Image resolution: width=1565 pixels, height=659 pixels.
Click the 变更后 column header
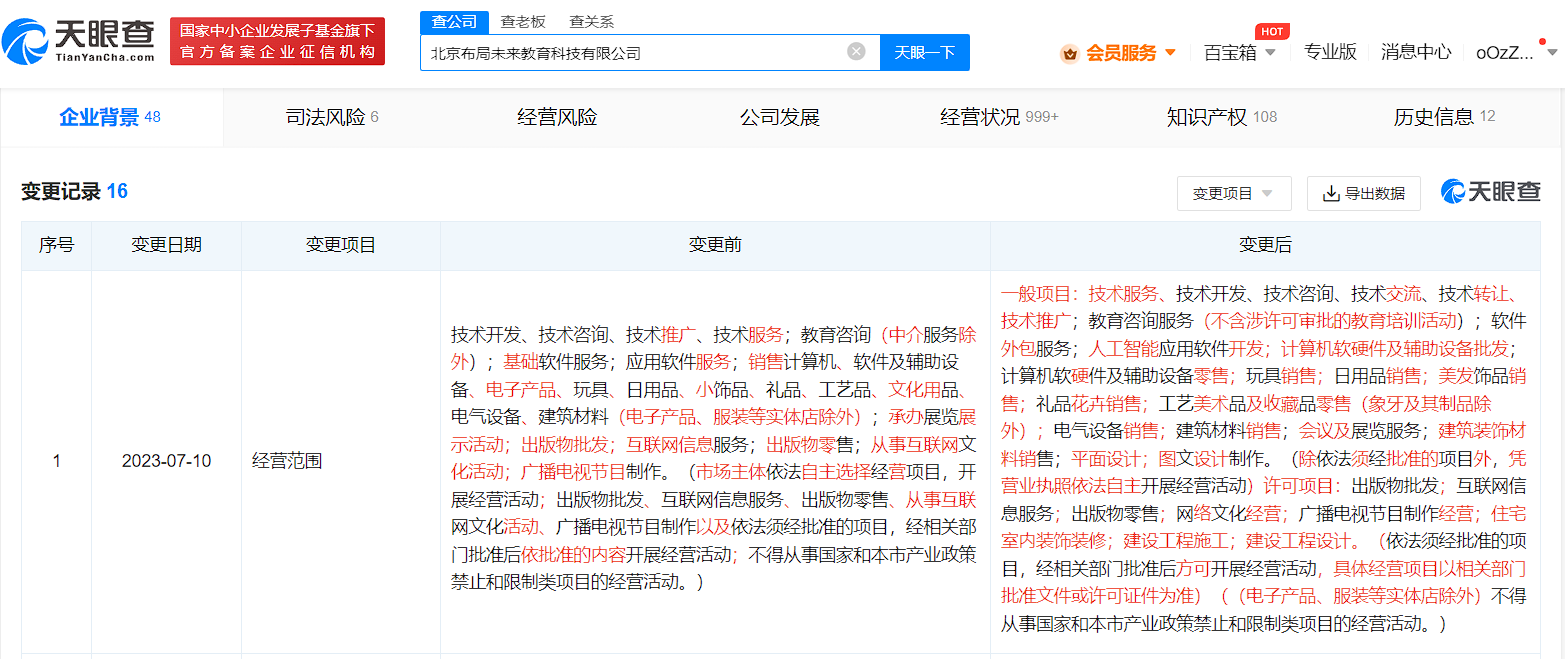click(1265, 245)
